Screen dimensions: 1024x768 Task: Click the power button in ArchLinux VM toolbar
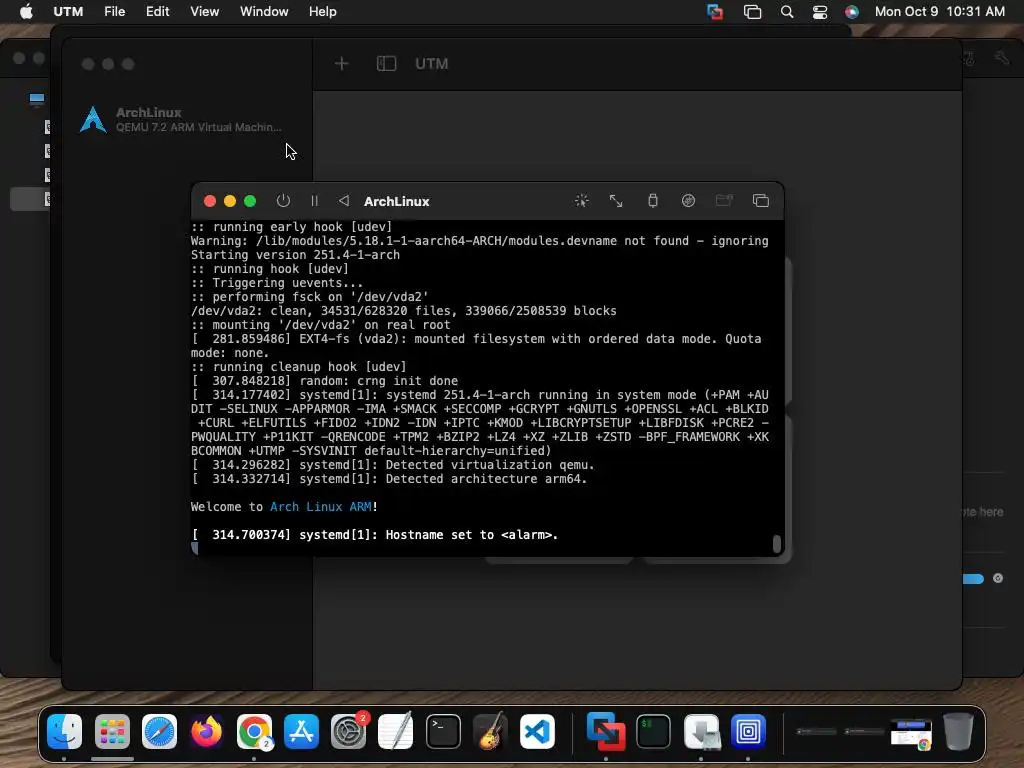pyautogui.click(x=283, y=200)
